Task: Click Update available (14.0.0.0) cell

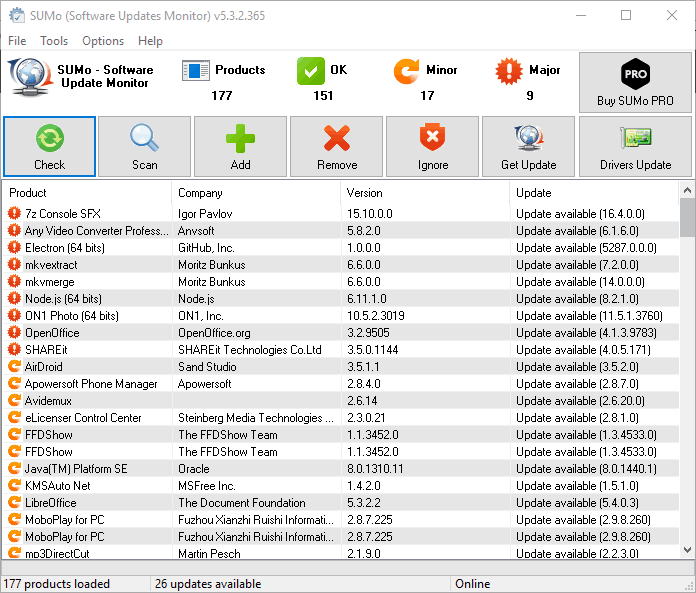Action: pyautogui.click(x=580, y=281)
